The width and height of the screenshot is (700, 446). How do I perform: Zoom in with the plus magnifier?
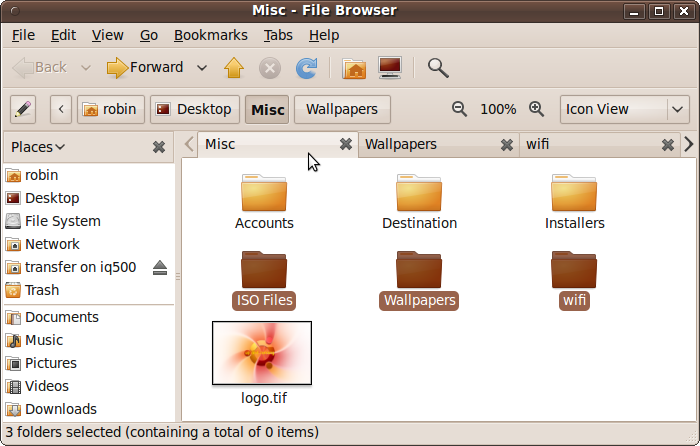(536, 109)
